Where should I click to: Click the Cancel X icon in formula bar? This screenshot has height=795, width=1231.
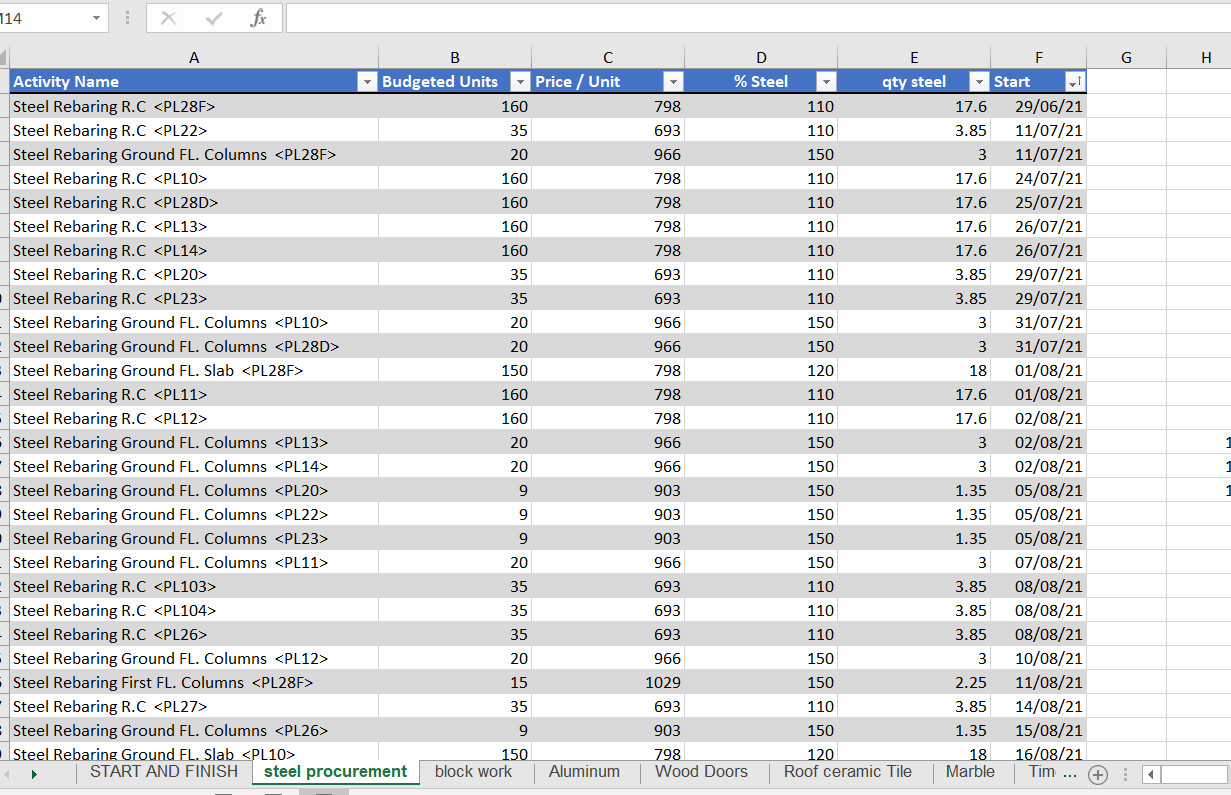coord(168,18)
